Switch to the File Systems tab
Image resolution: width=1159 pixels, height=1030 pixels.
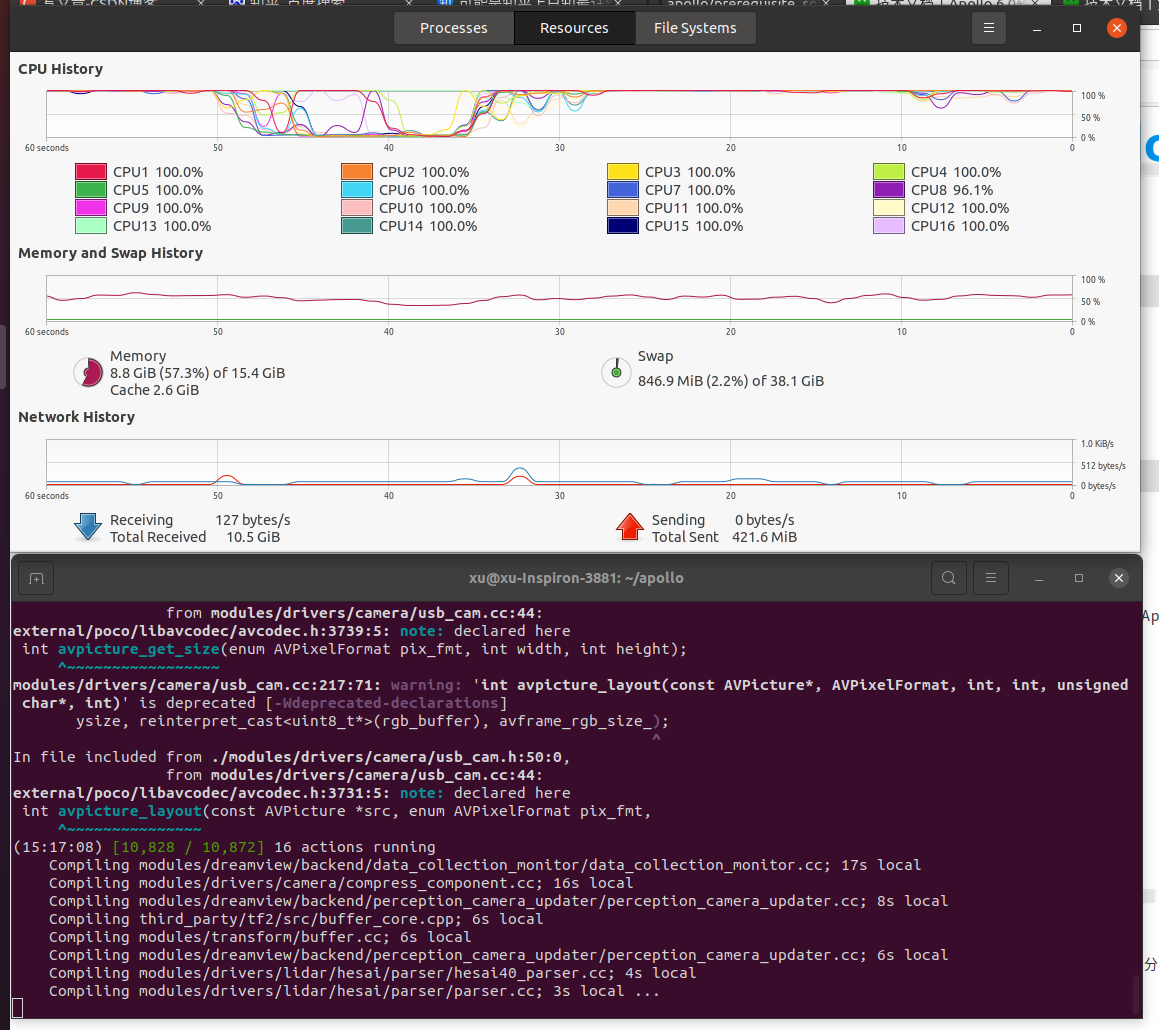[x=695, y=28]
